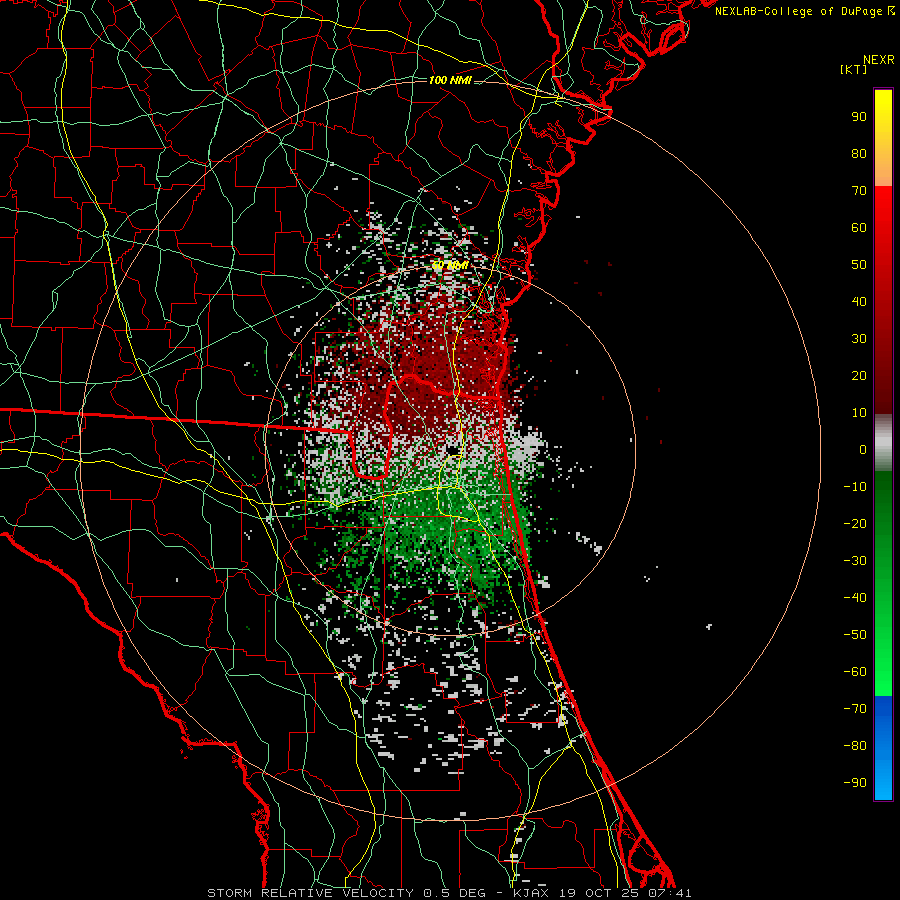
Task: Select the positive 30 knot scale label
Action: [859, 339]
